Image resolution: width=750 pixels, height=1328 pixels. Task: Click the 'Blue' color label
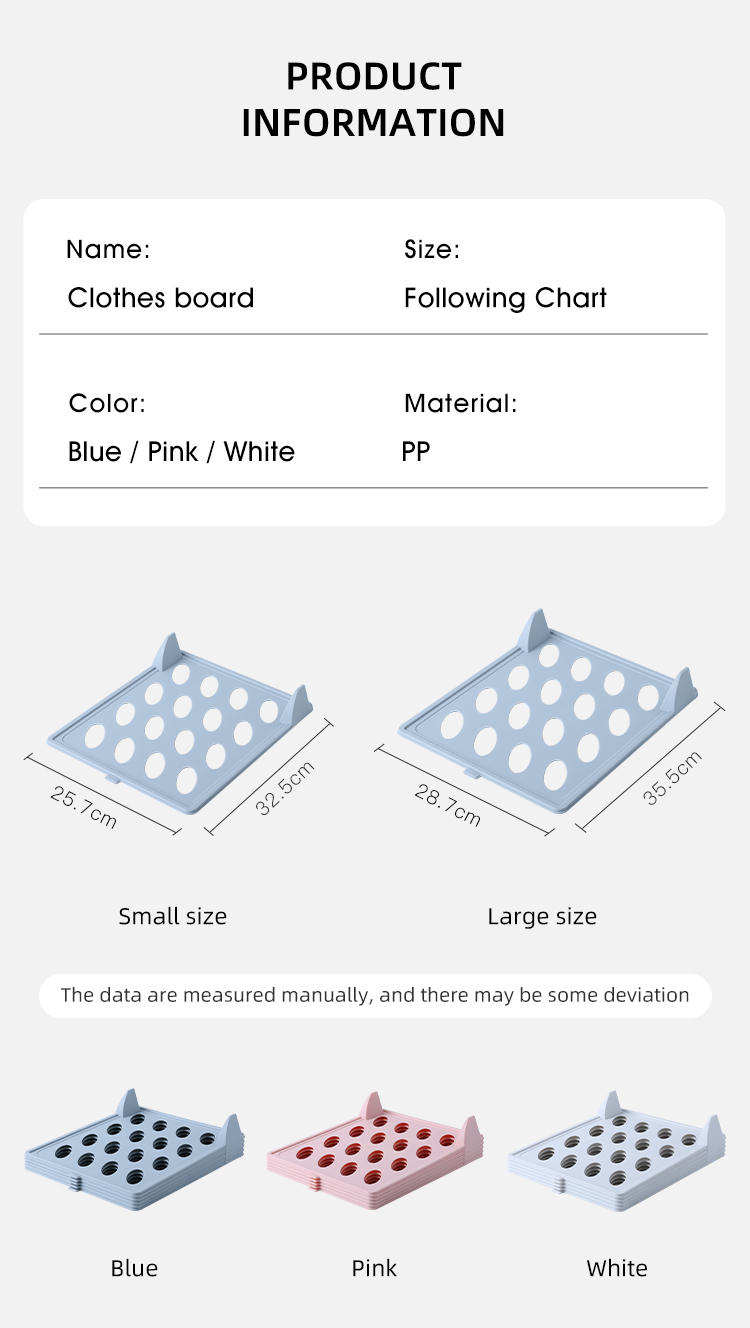click(134, 1268)
